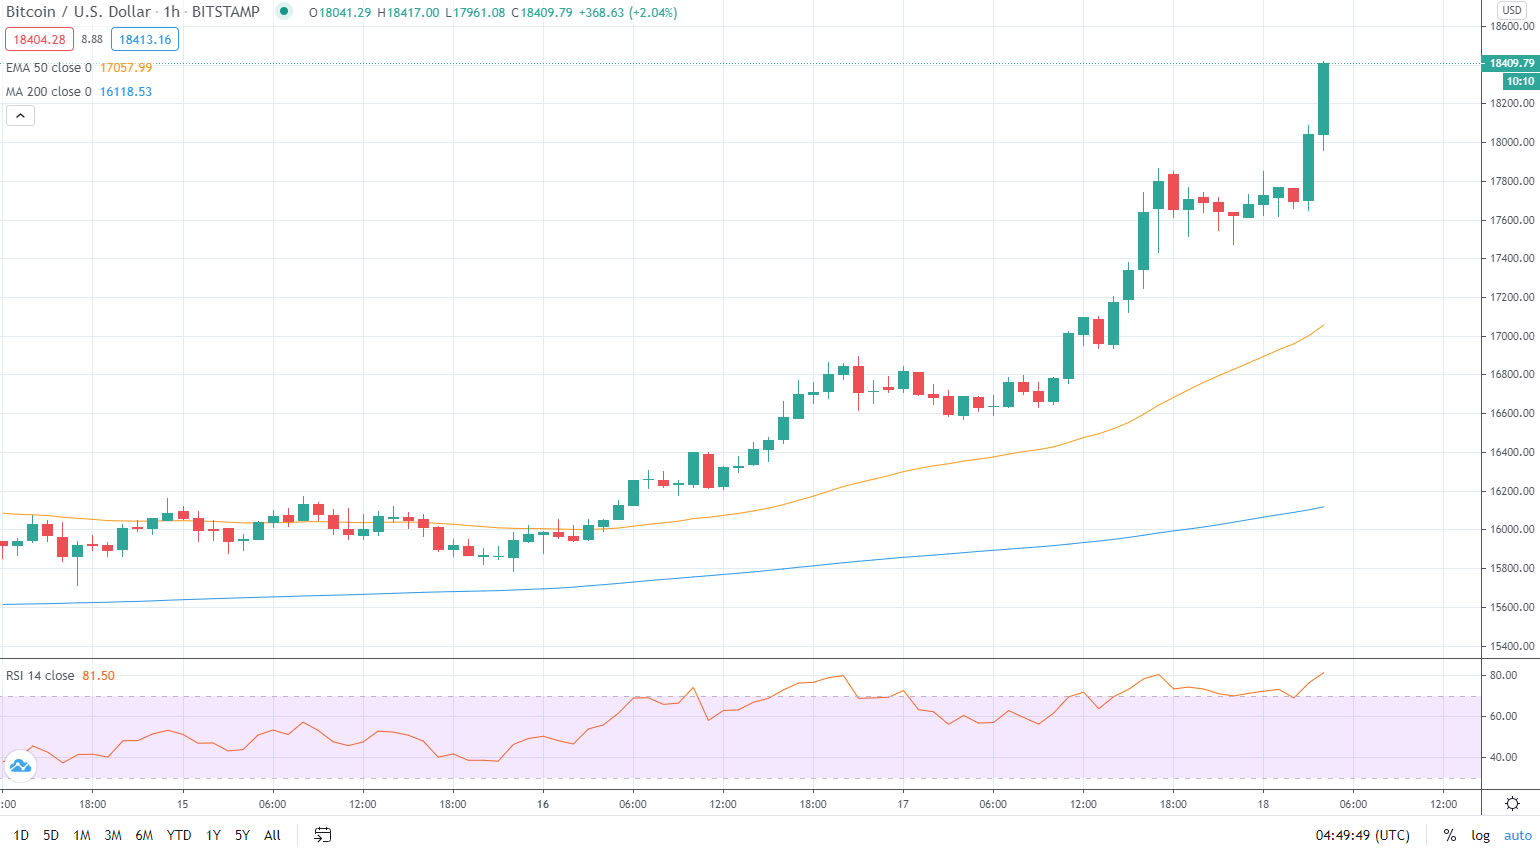Click the 5Y range option
The height and width of the screenshot is (848, 1540).
(240, 835)
